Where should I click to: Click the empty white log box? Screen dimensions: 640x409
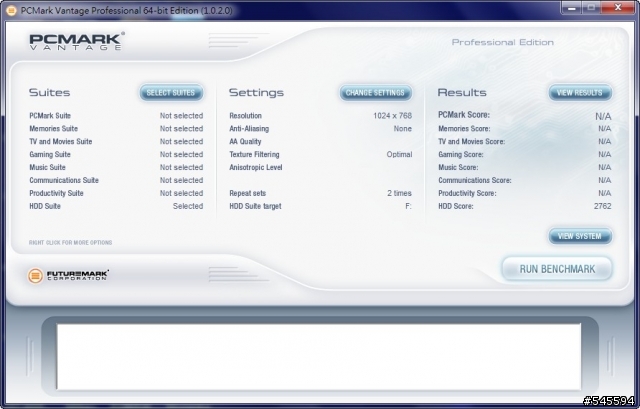pyautogui.click(x=318, y=357)
